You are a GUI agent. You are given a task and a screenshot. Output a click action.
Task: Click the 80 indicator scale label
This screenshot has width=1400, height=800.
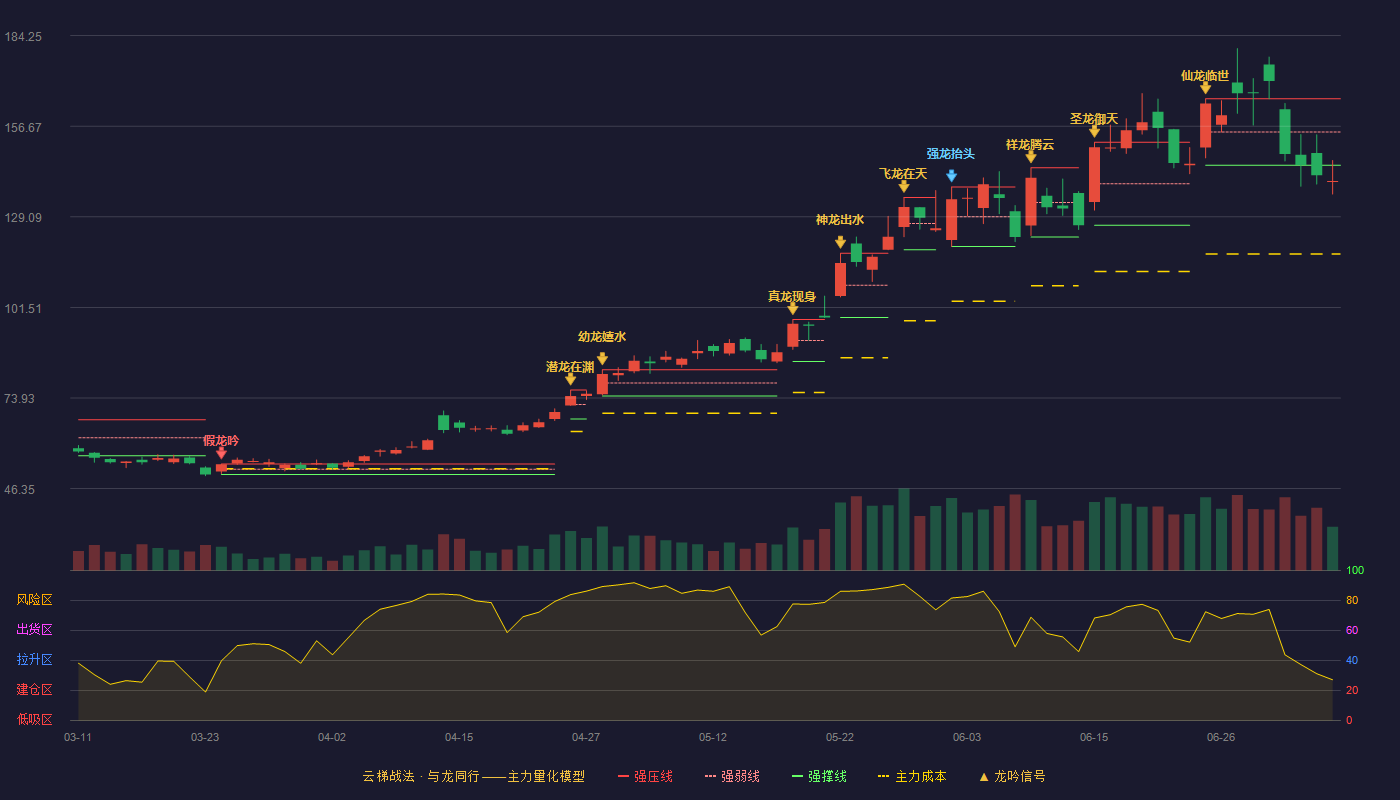[x=1352, y=600]
